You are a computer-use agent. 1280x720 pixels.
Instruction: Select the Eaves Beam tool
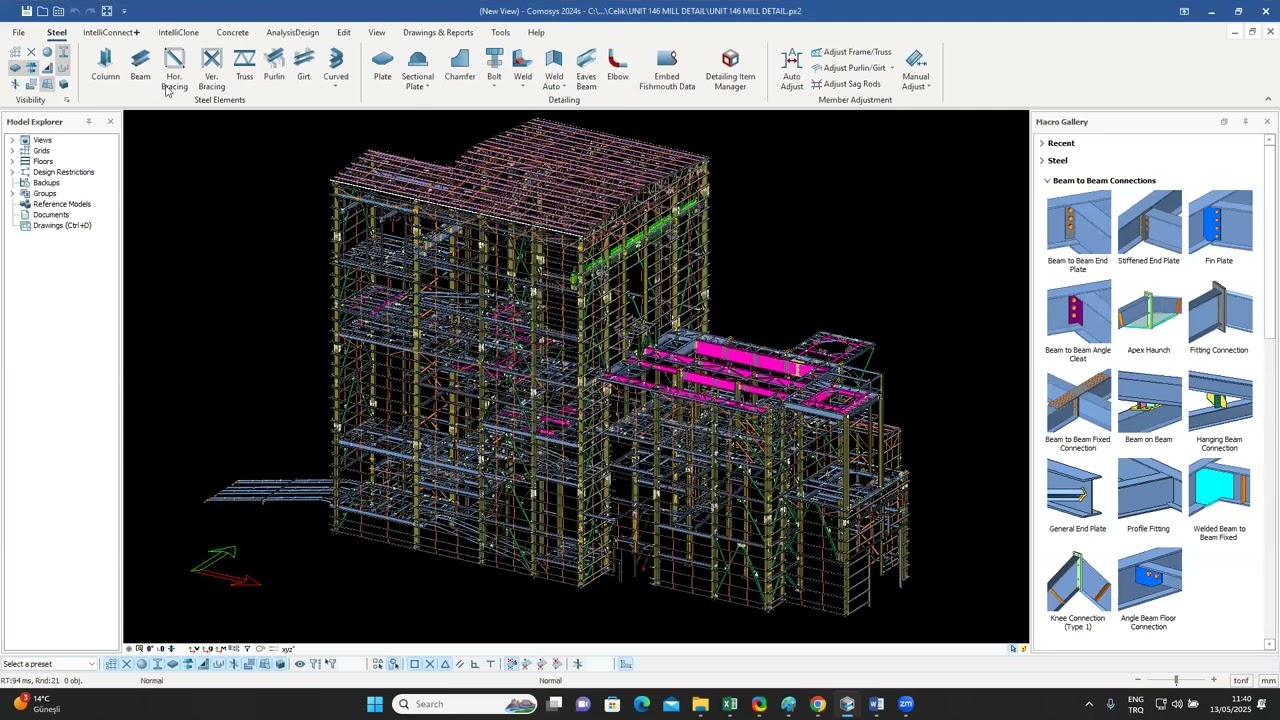pyautogui.click(x=586, y=70)
